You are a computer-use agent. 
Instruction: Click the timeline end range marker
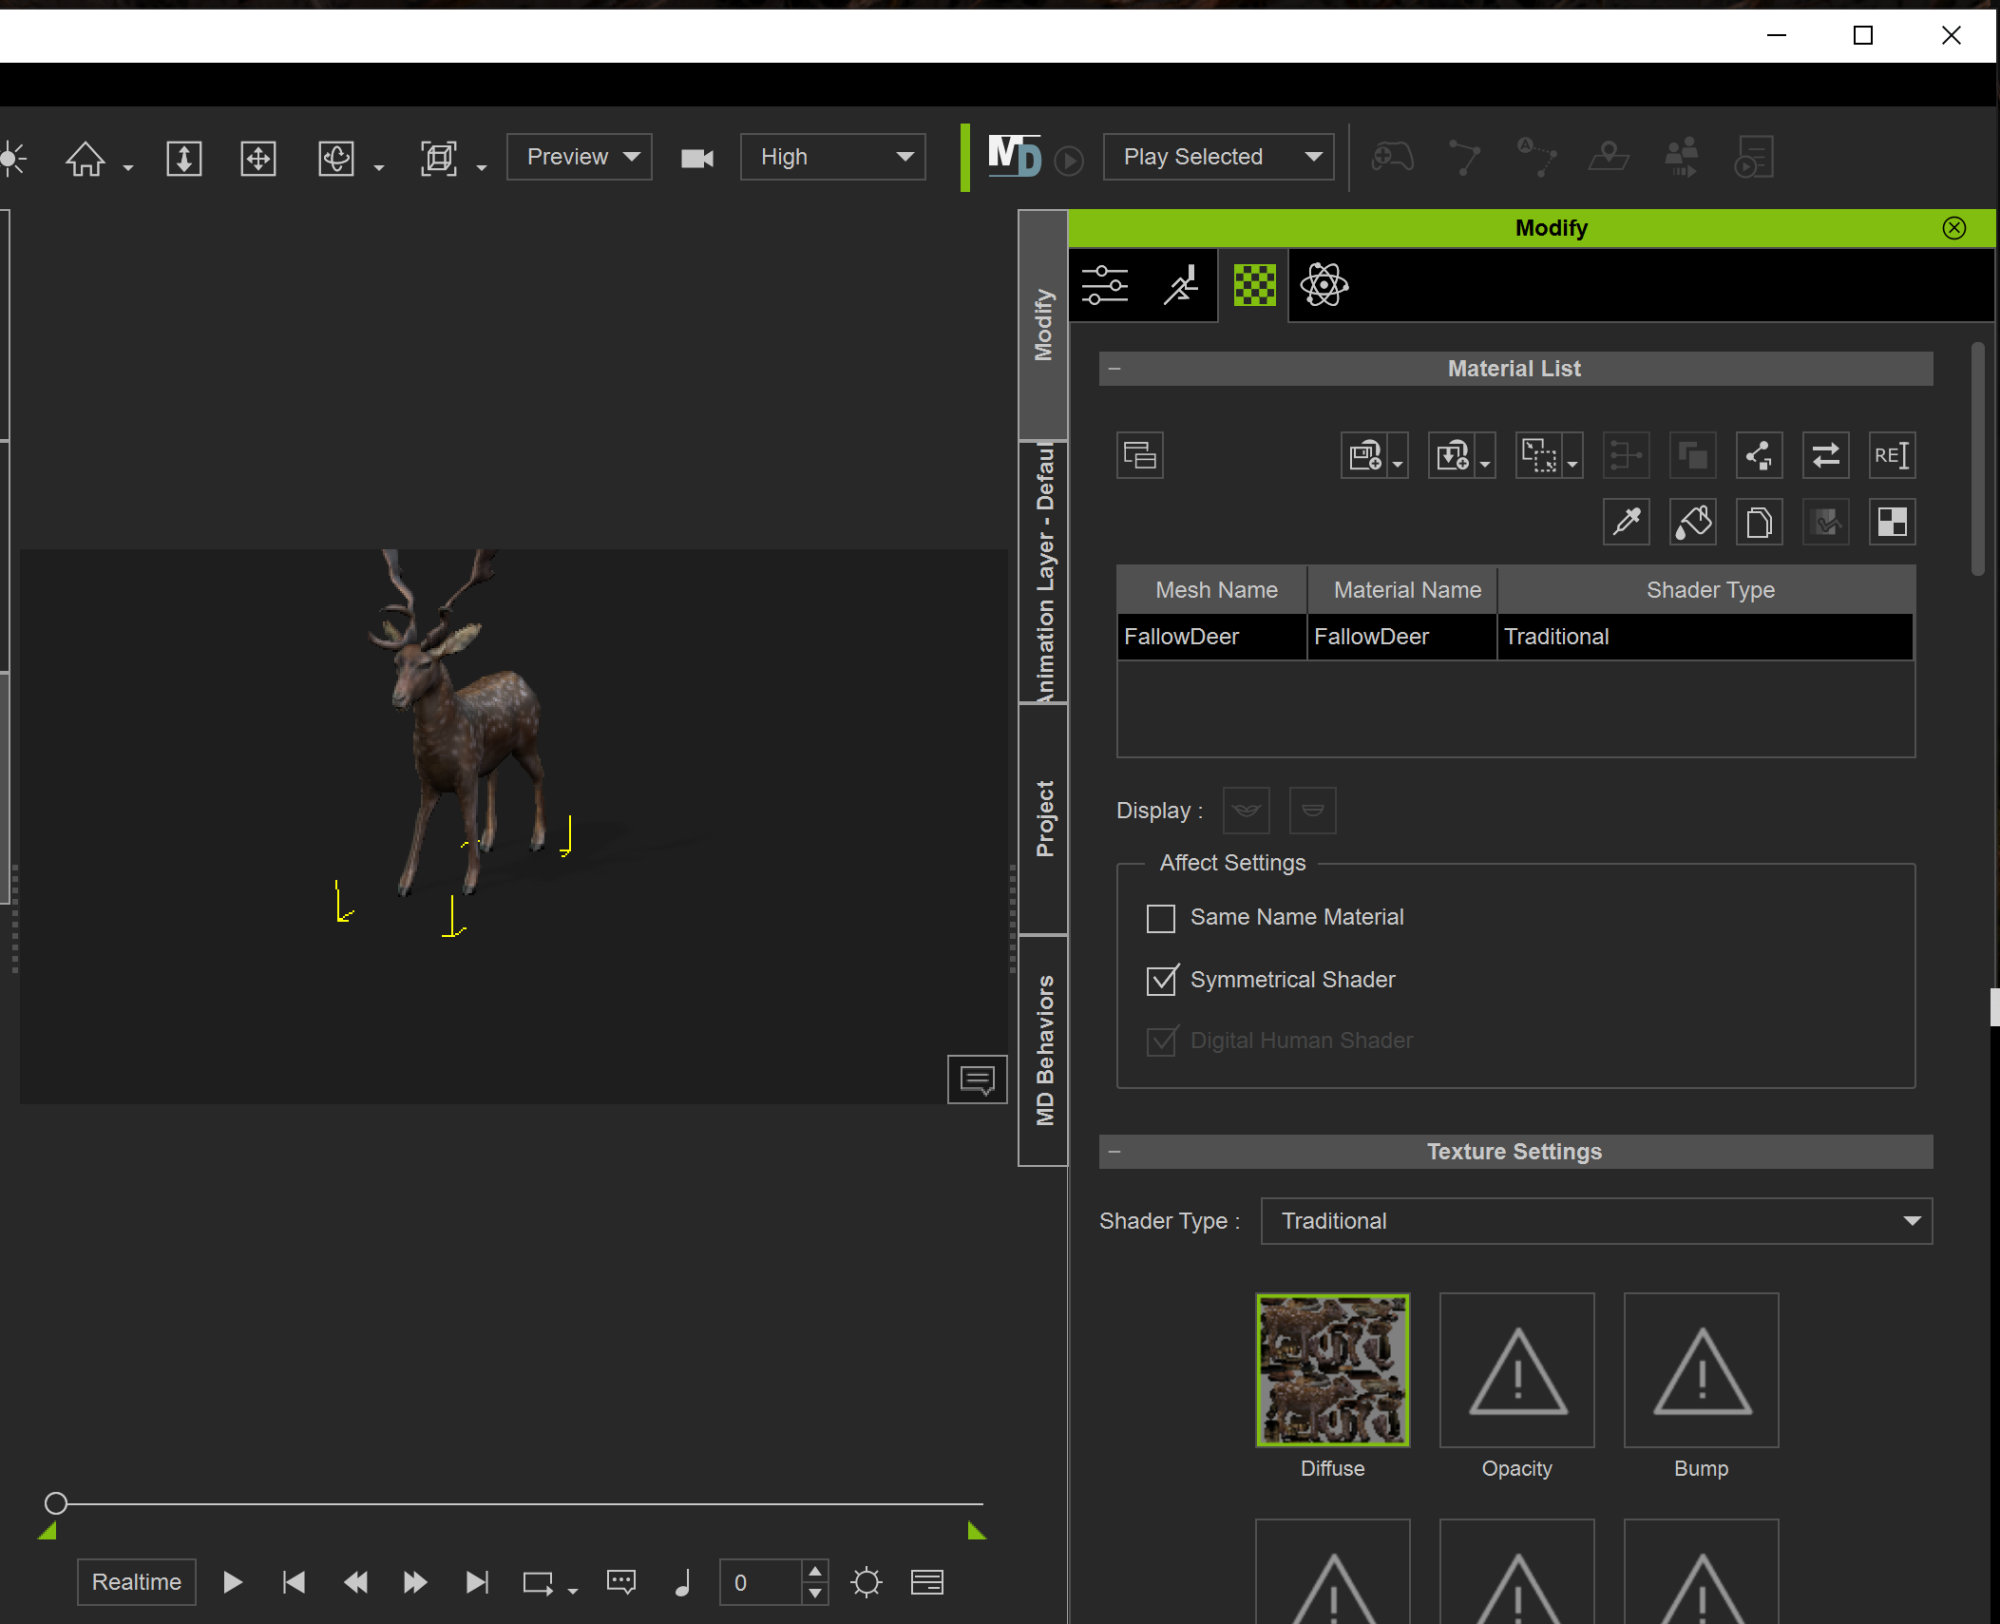(976, 1531)
